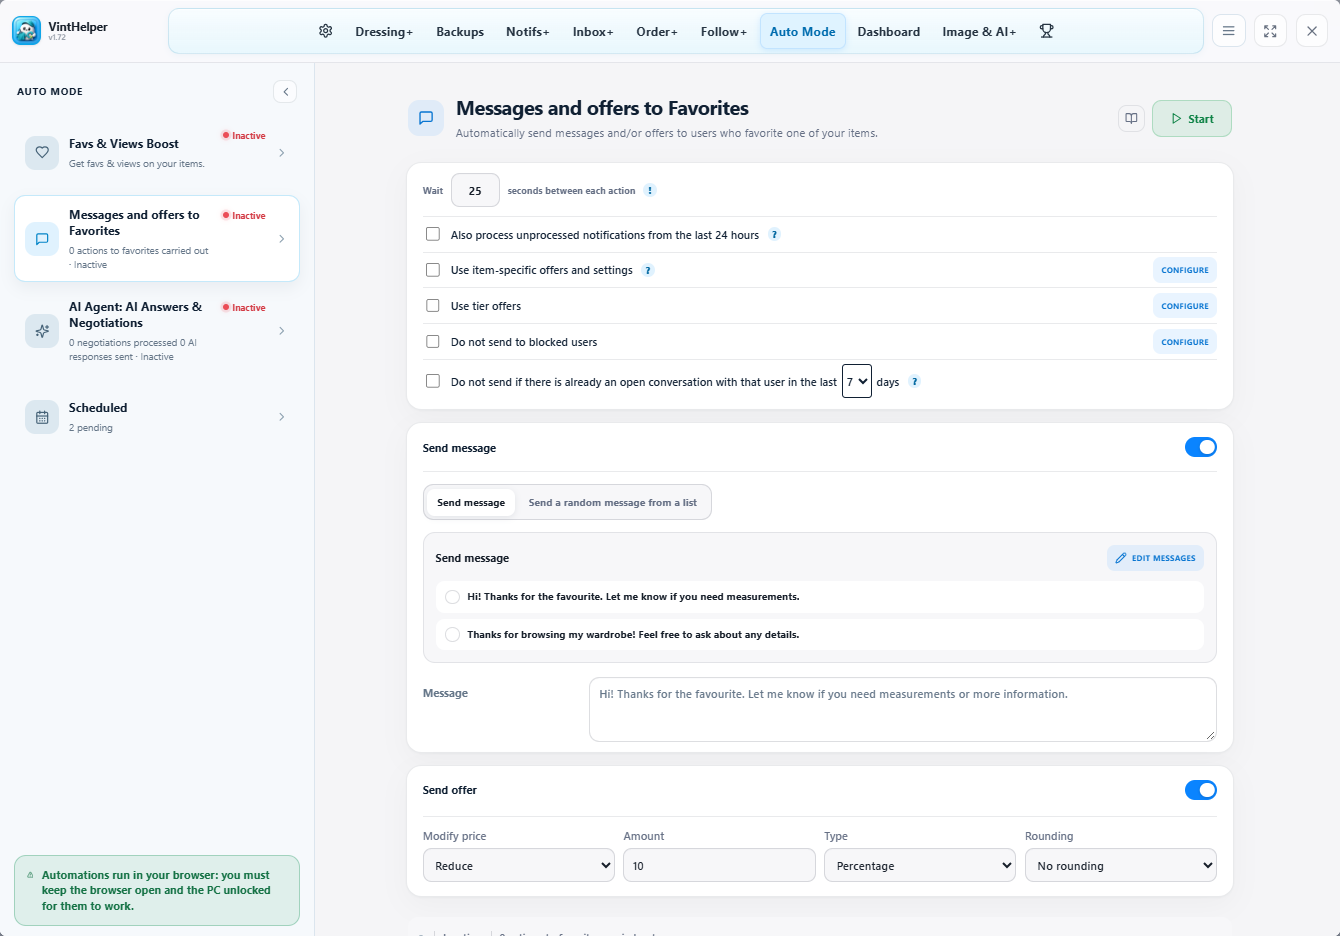Click the trophy icon in navigation bar
This screenshot has width=1340, height=936.
pyautogui.click(x=1046, y=31)
